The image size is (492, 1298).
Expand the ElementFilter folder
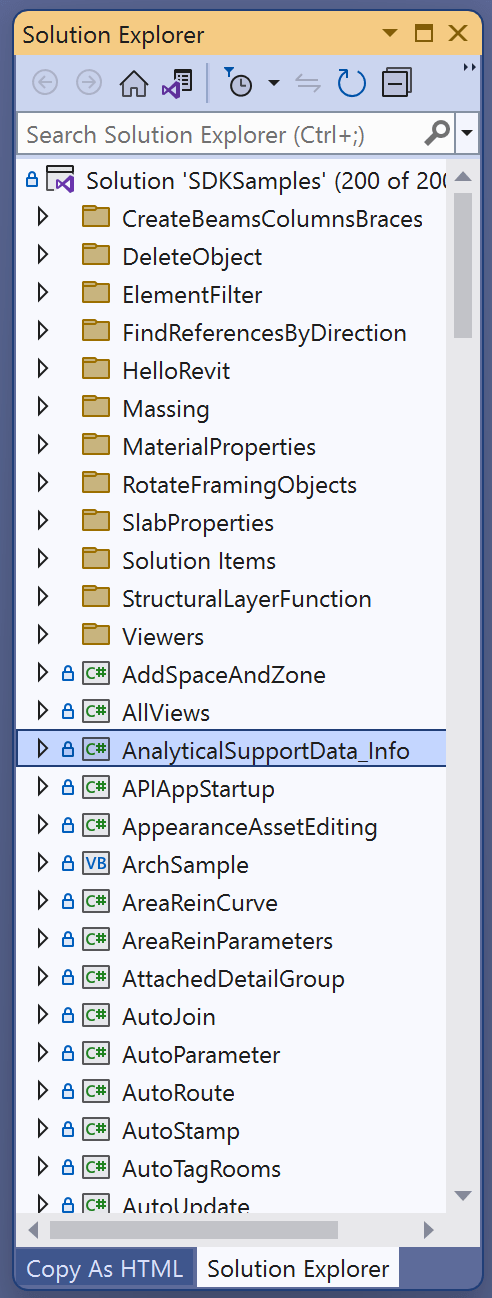pyautogui.click(x=42, y=295)
